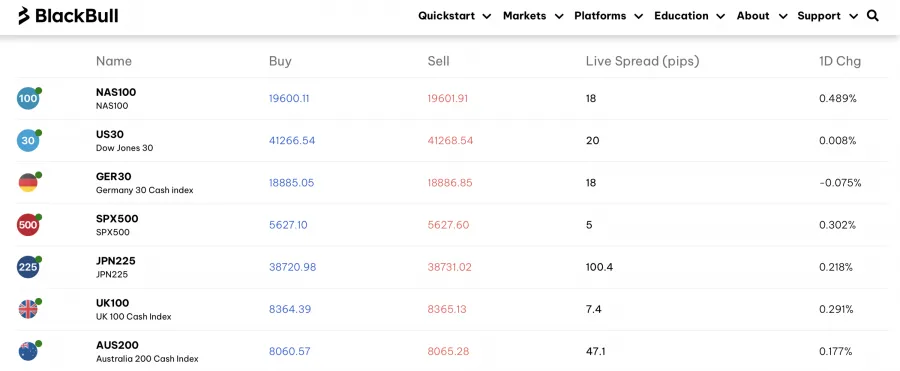Click JPN225 daily change 0.218%
Viewport: 900px width, 371px height.
pyautogui.click(x=836, y=267)
